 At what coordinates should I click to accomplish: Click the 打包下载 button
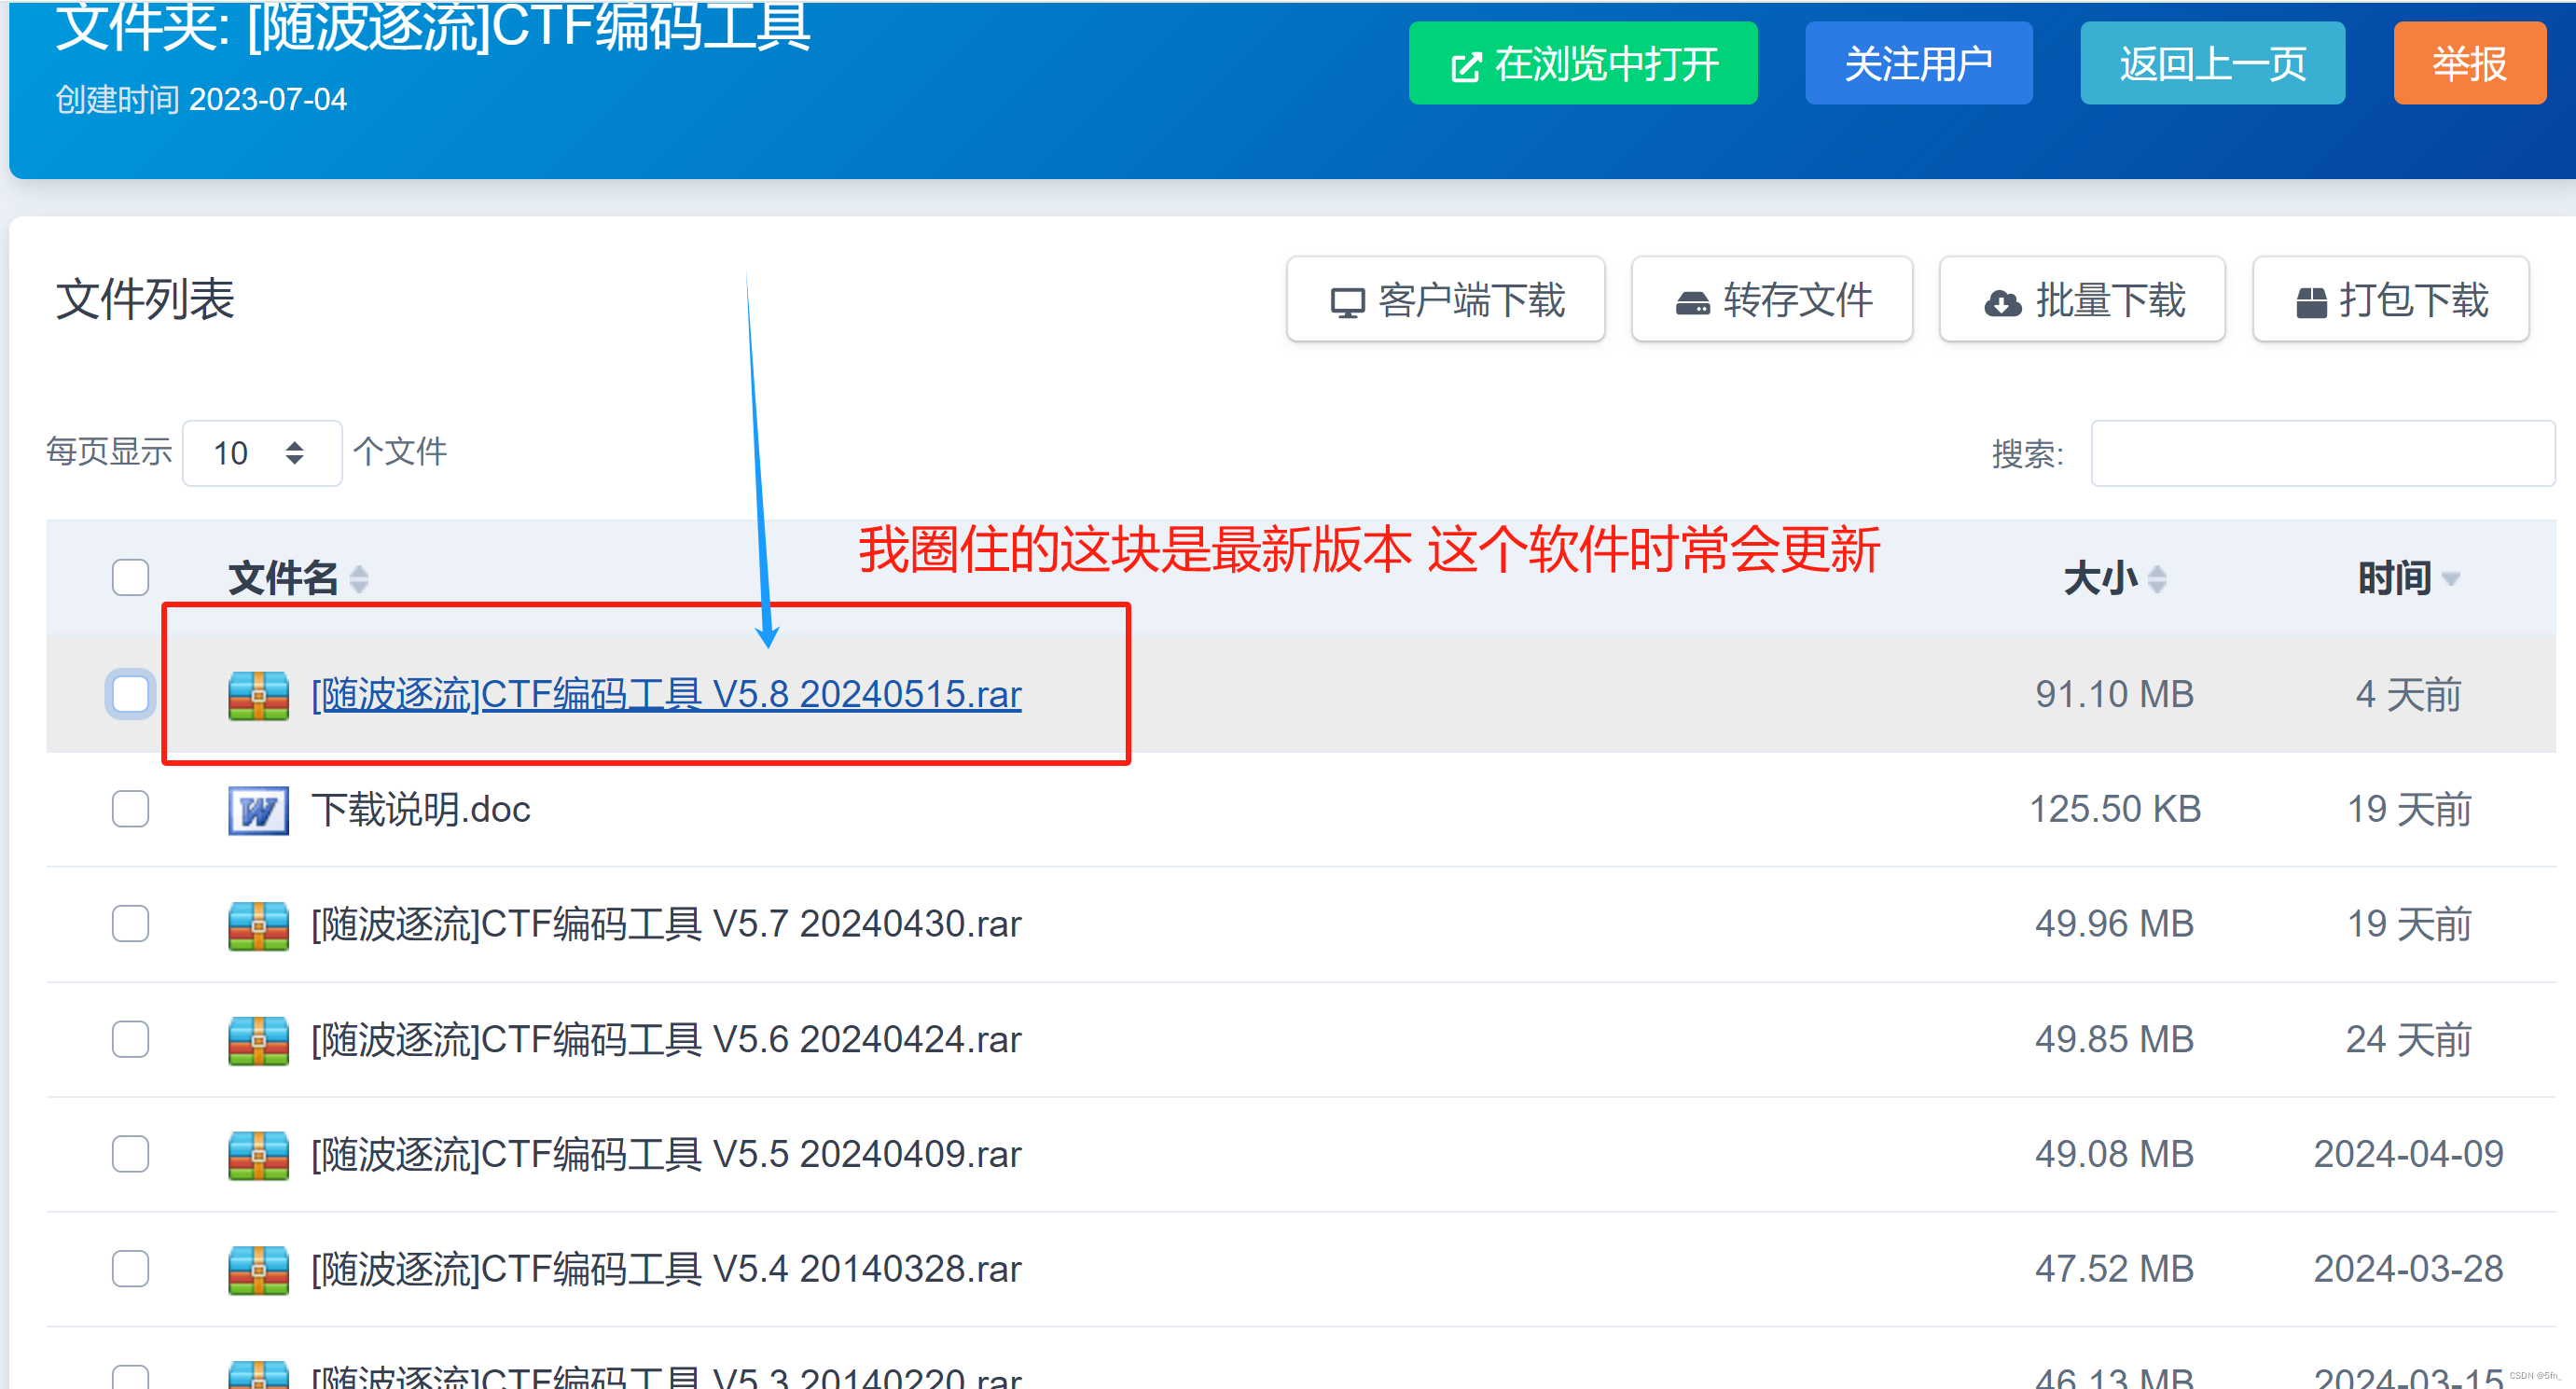tap(2390, 300)
